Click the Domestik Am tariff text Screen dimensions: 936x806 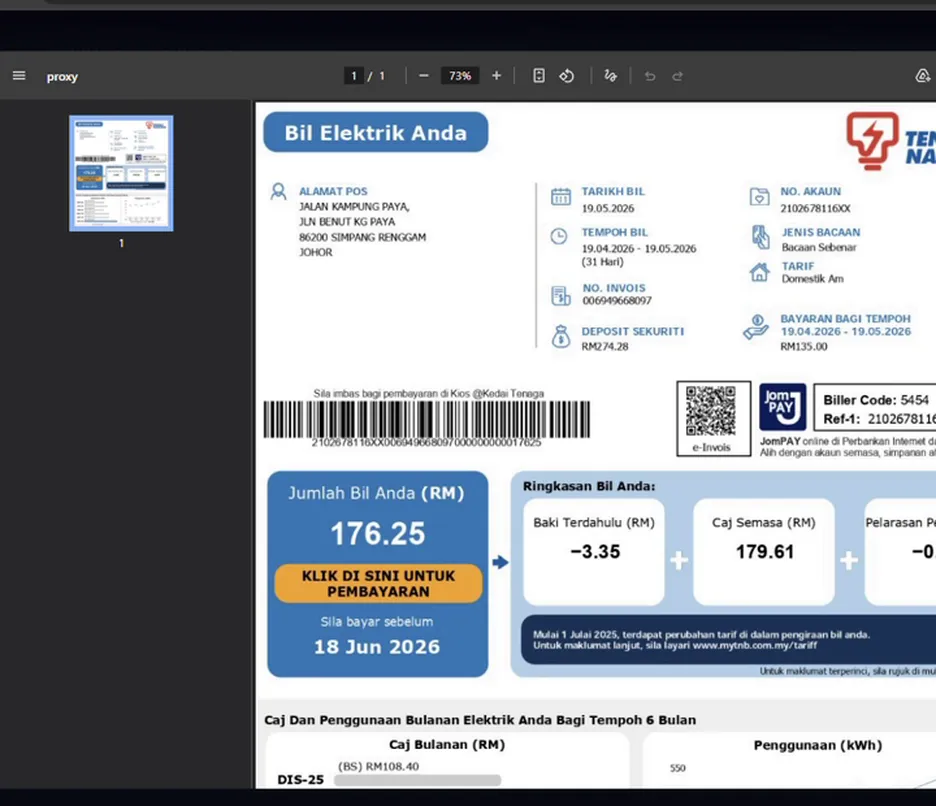pyautogui.click(x=812, y=279)
